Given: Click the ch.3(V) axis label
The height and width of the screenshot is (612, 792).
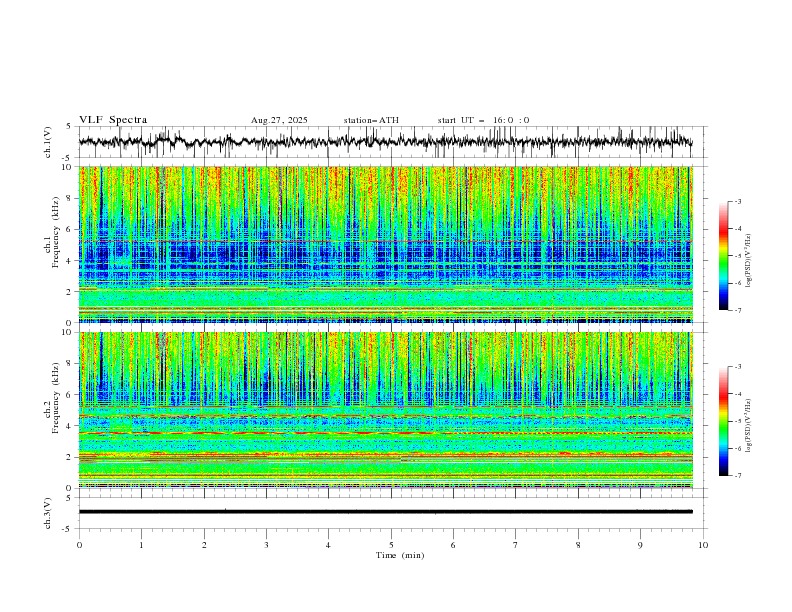Looking at the screenshot, I should [48, 513].
